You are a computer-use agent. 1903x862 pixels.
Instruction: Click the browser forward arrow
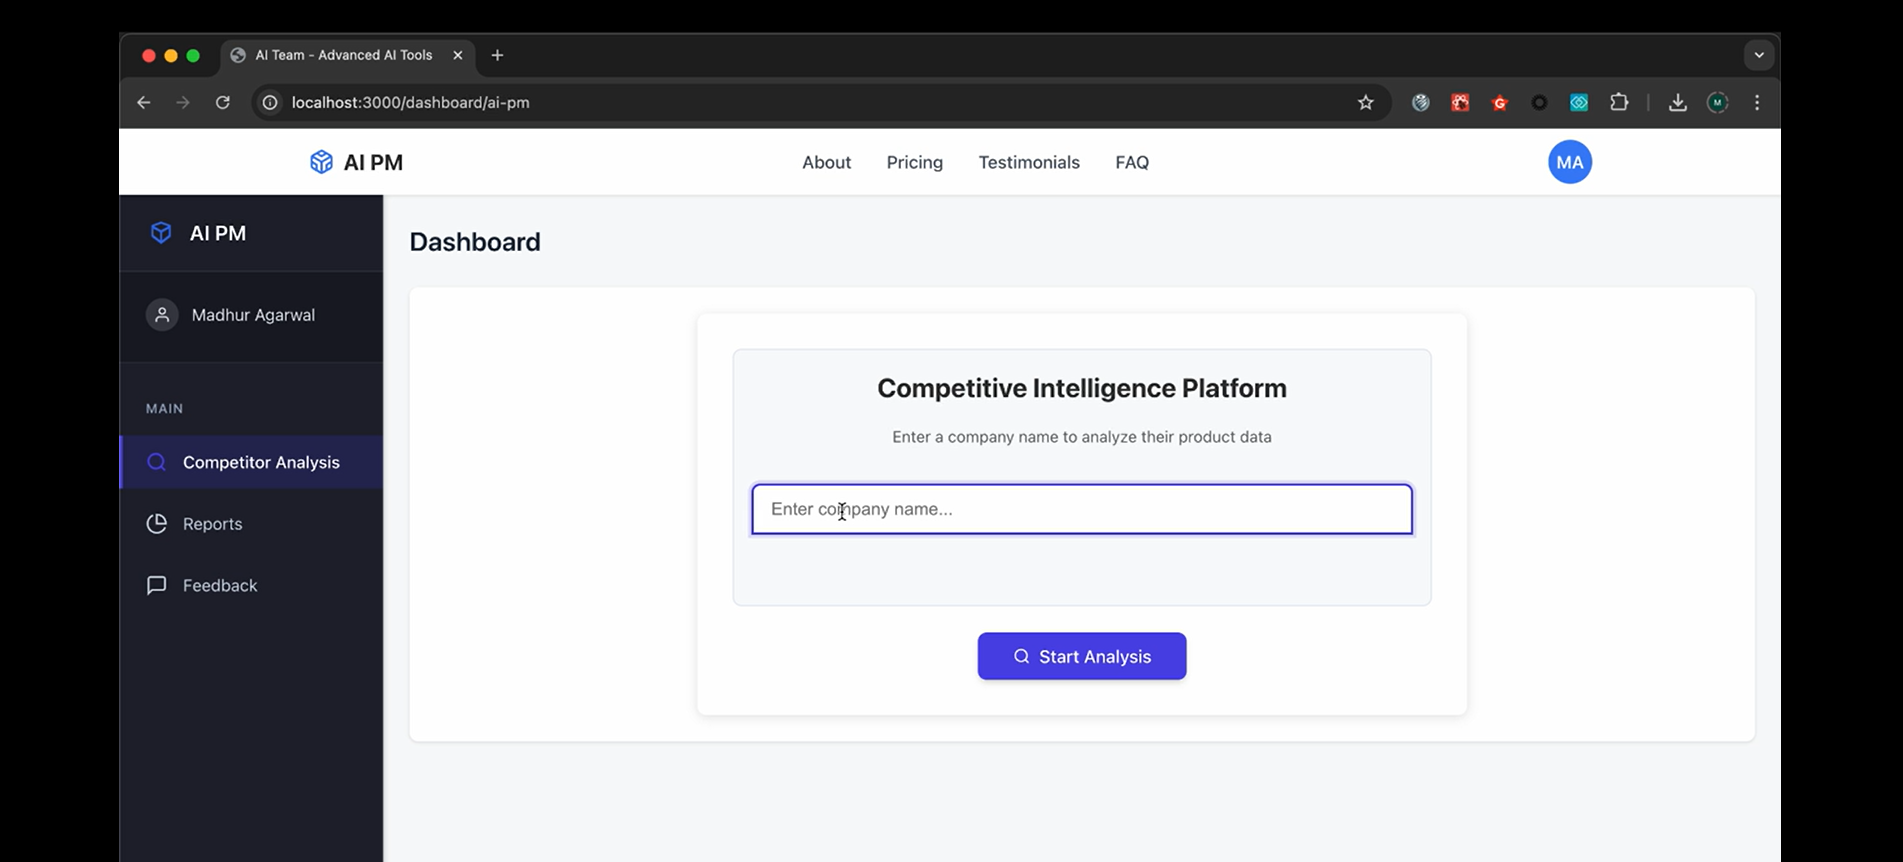coord(183,102)
